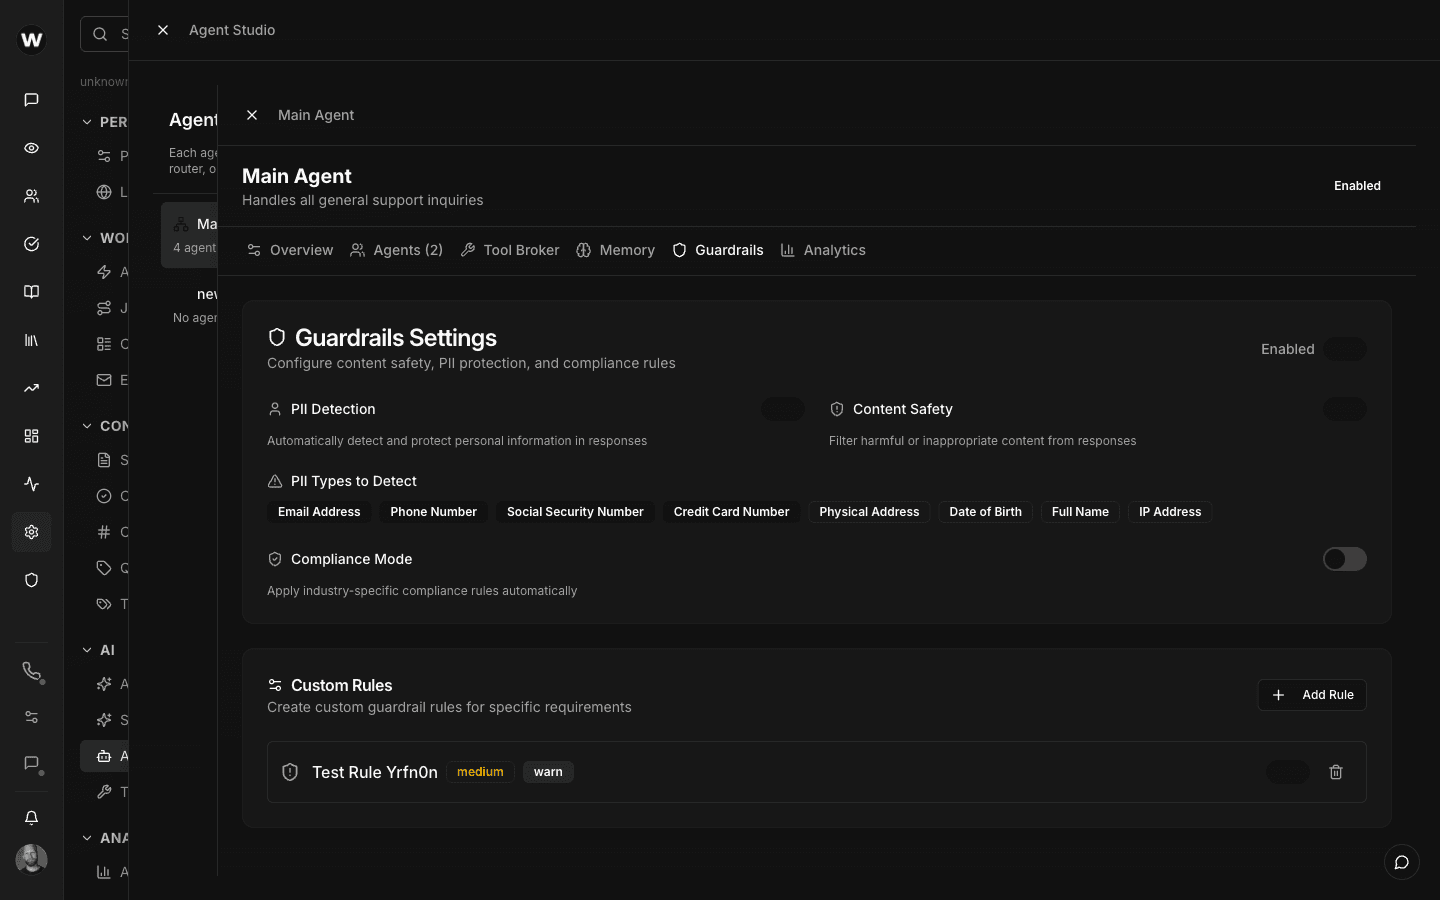Delete Test Rule Yrfn0n via trash icon
The image size is (1440, 900).
[x=1336, y=772]
